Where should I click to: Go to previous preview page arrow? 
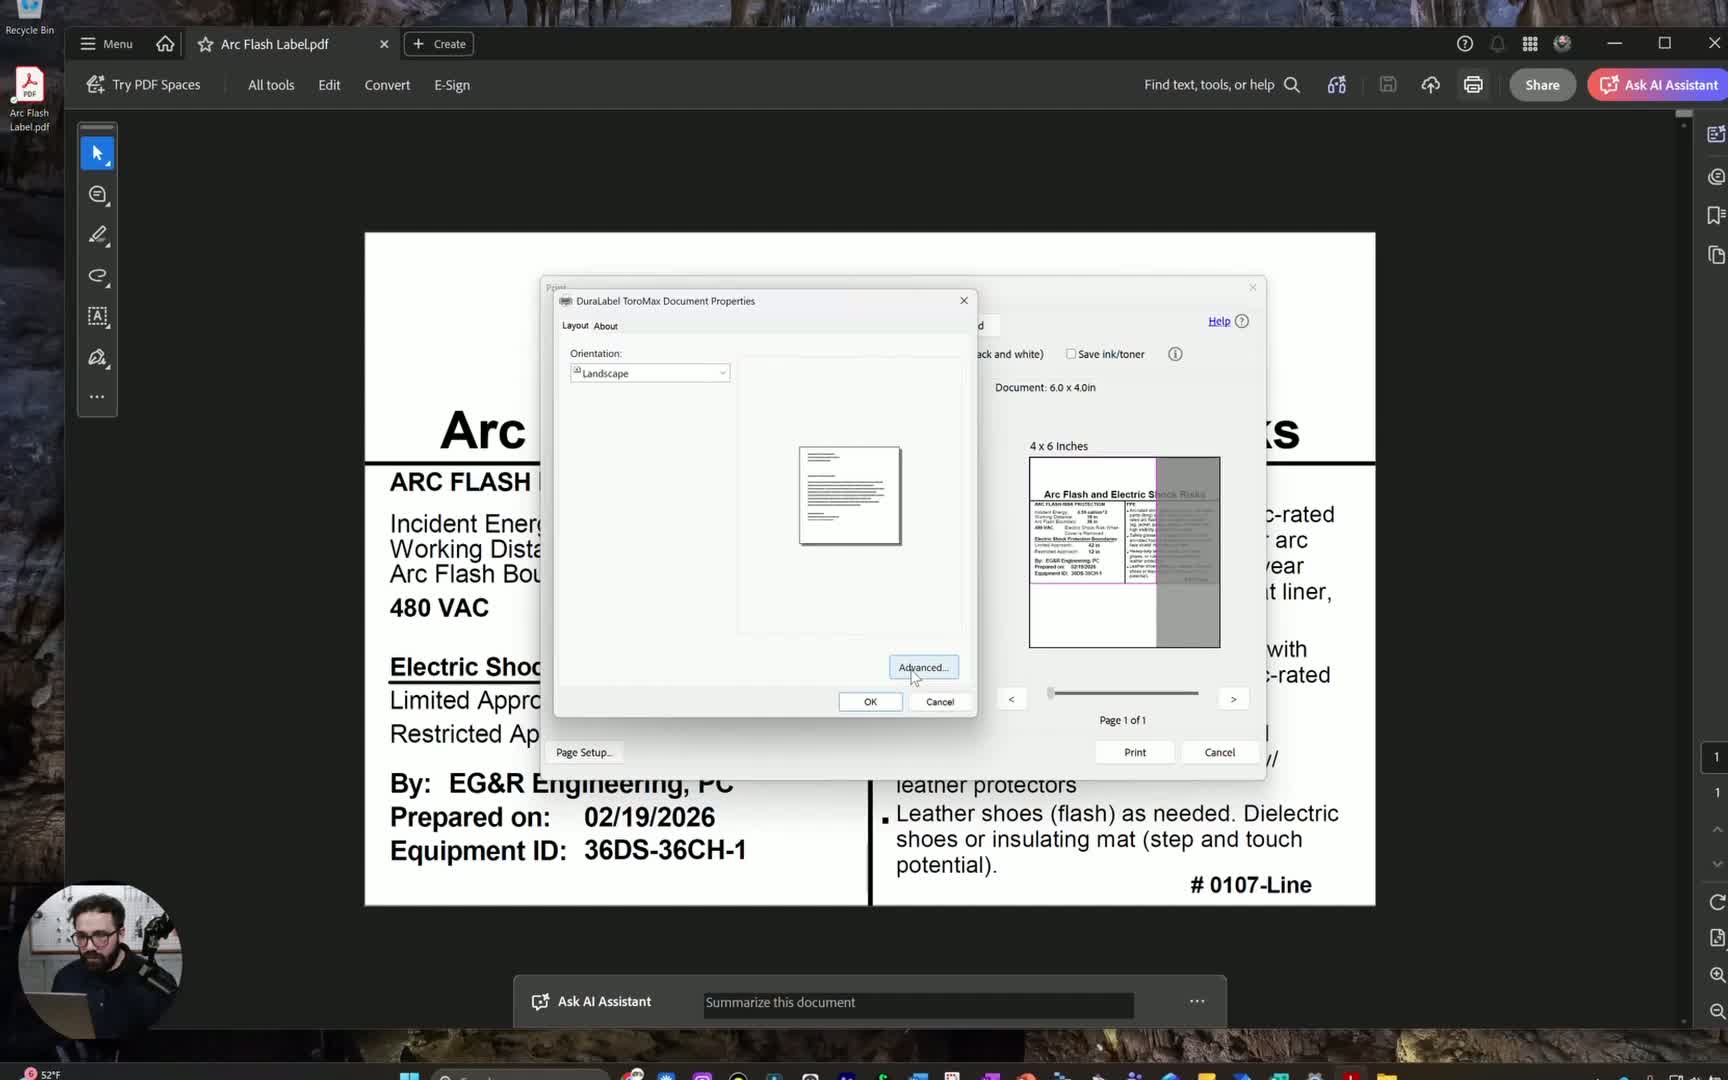[1011, 699]
